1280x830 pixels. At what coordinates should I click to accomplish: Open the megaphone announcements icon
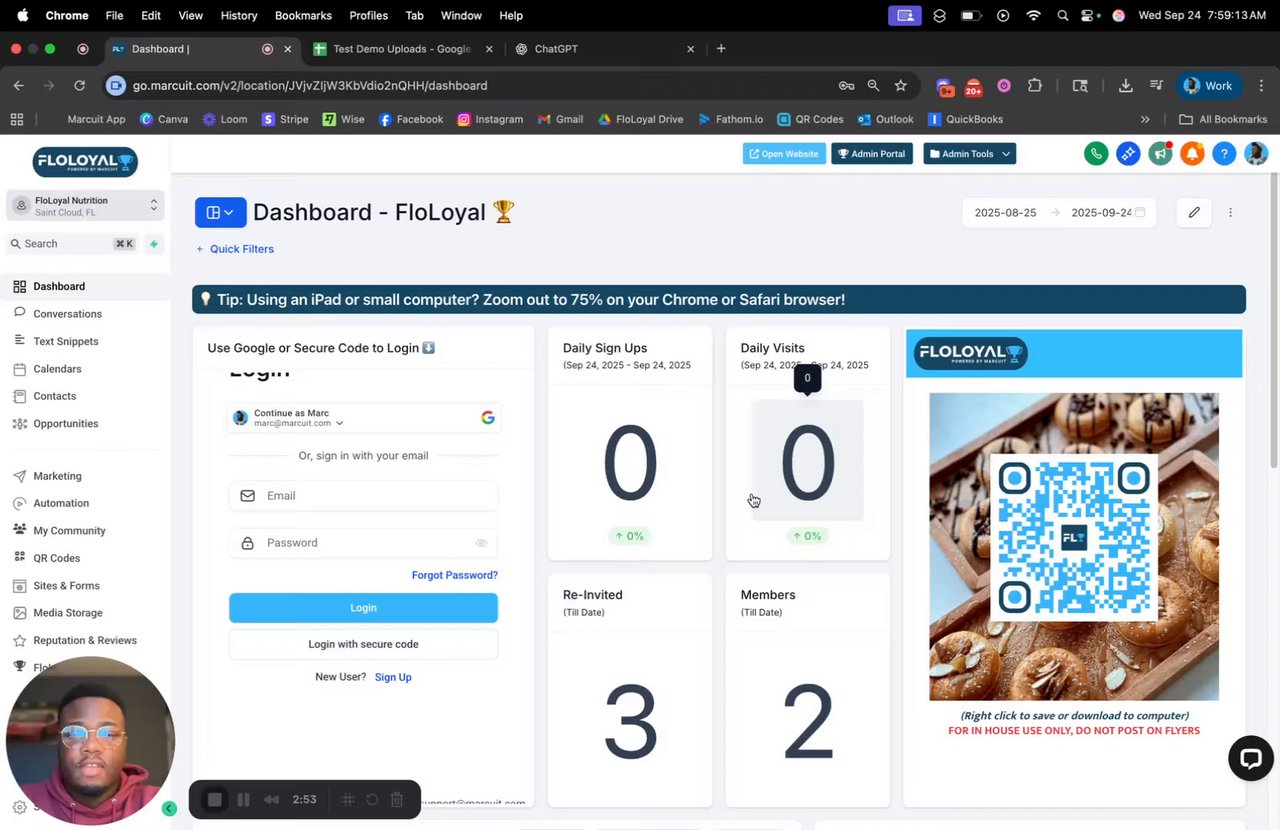pos(1160,154)
